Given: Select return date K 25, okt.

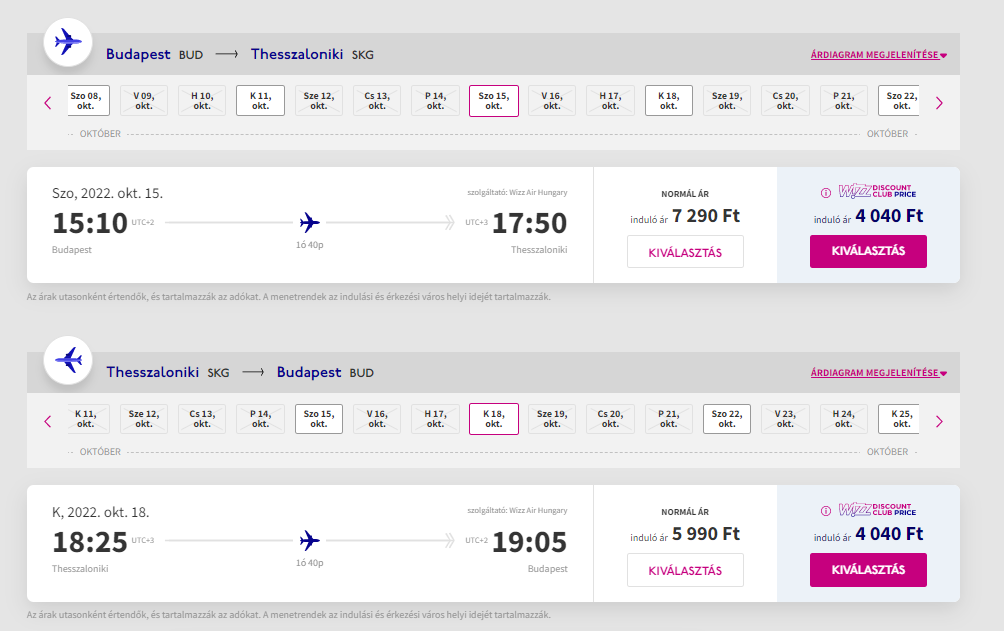Looking at the screenshot, I should (899, 419).
